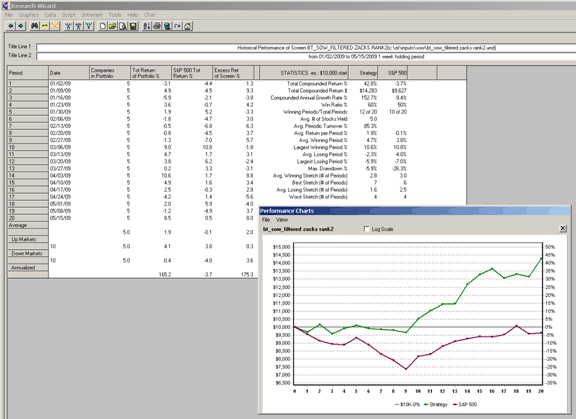Open the View menu in Performance Charts

(x=282, y=220)
